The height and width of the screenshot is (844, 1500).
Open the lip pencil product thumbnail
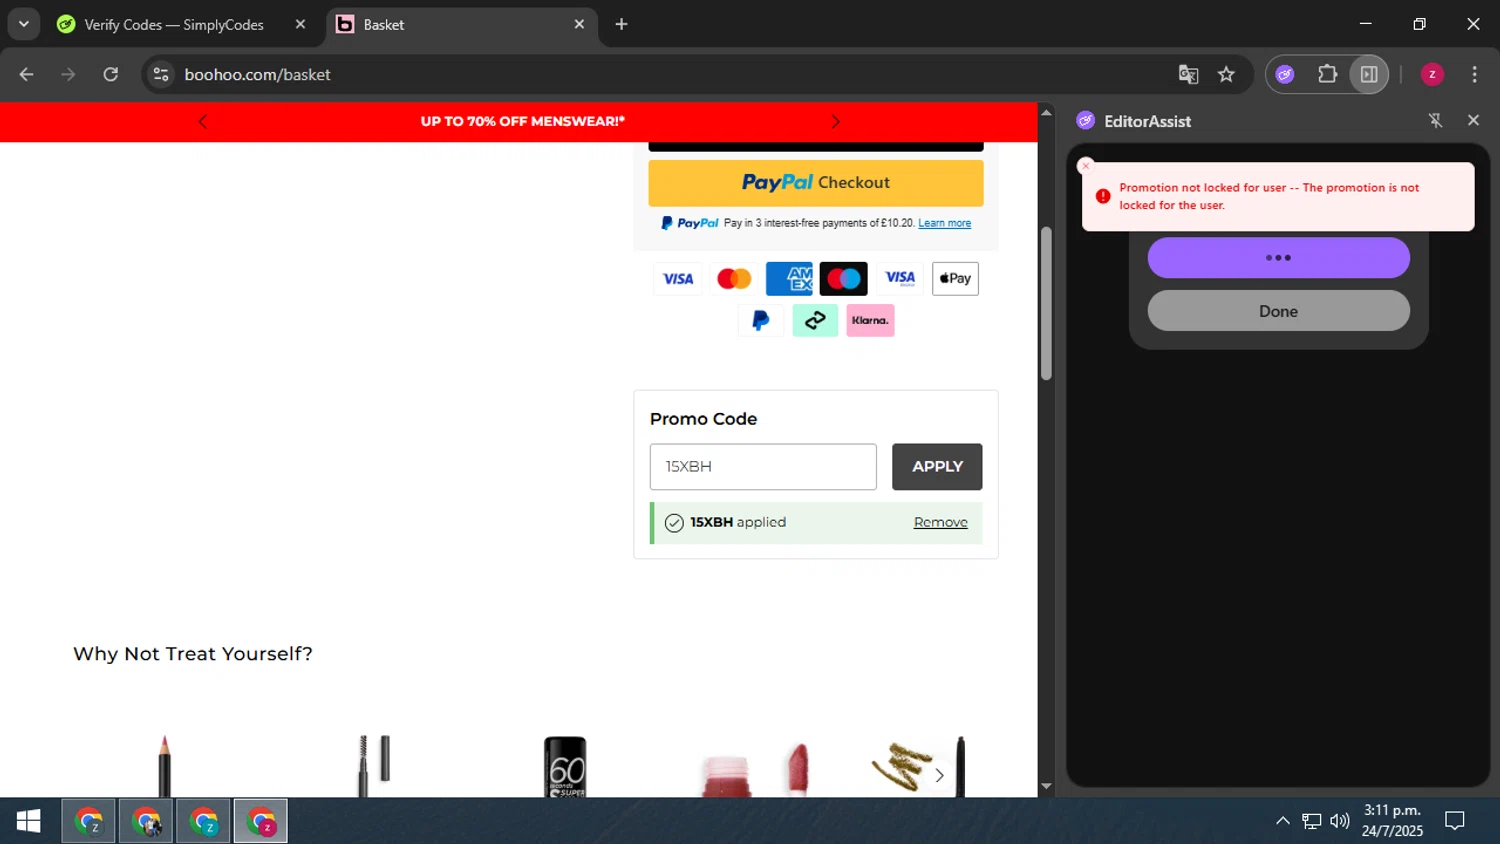[x=165, y=766]
